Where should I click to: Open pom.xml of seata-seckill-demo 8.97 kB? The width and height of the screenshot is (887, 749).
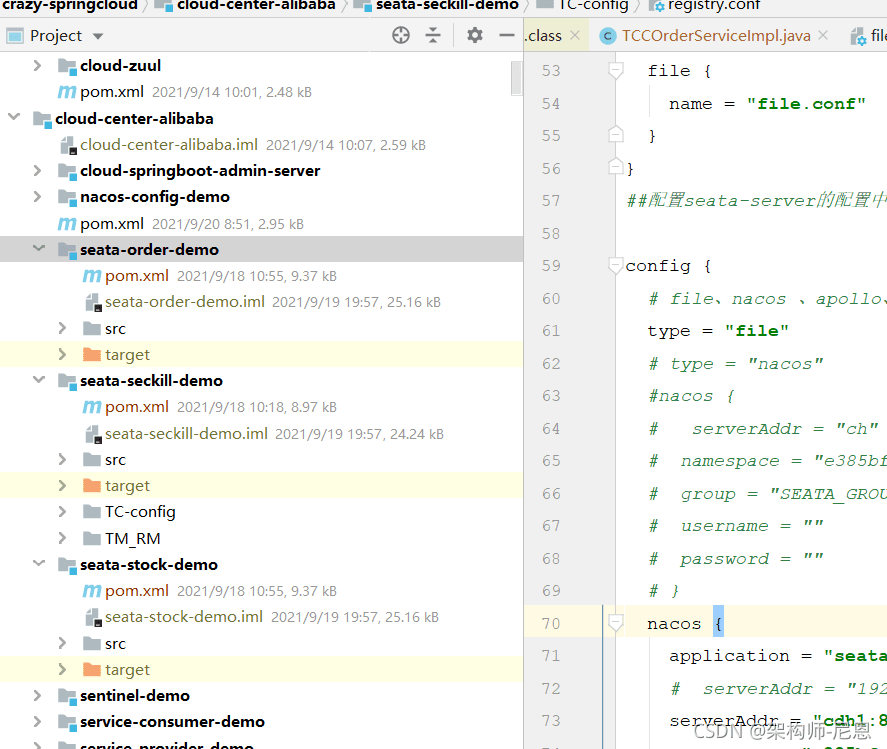pos(137,407)
